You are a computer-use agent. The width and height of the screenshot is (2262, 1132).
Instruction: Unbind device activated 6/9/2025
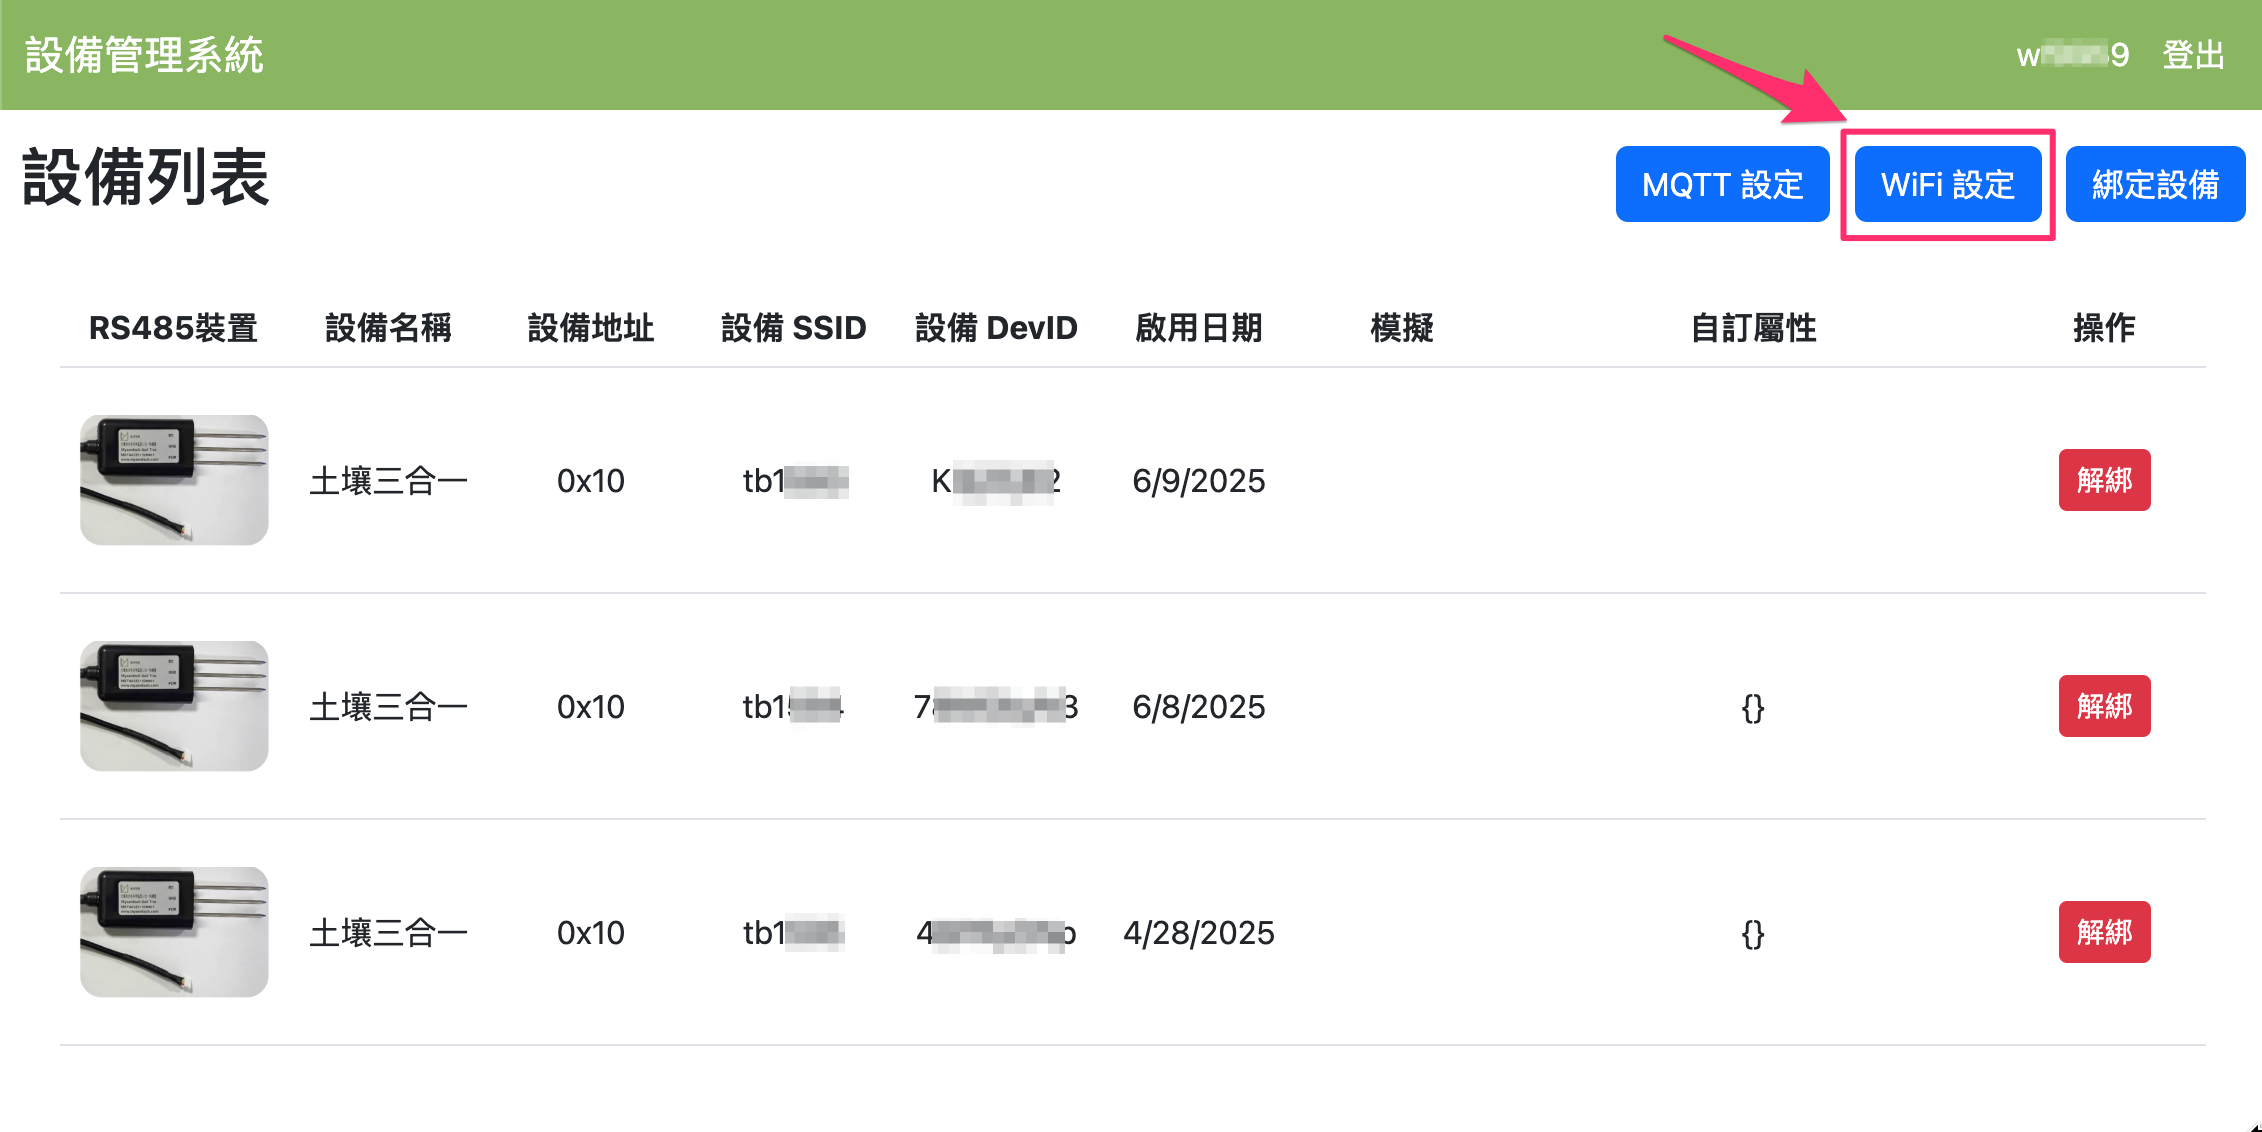(x=2103, y=480)
